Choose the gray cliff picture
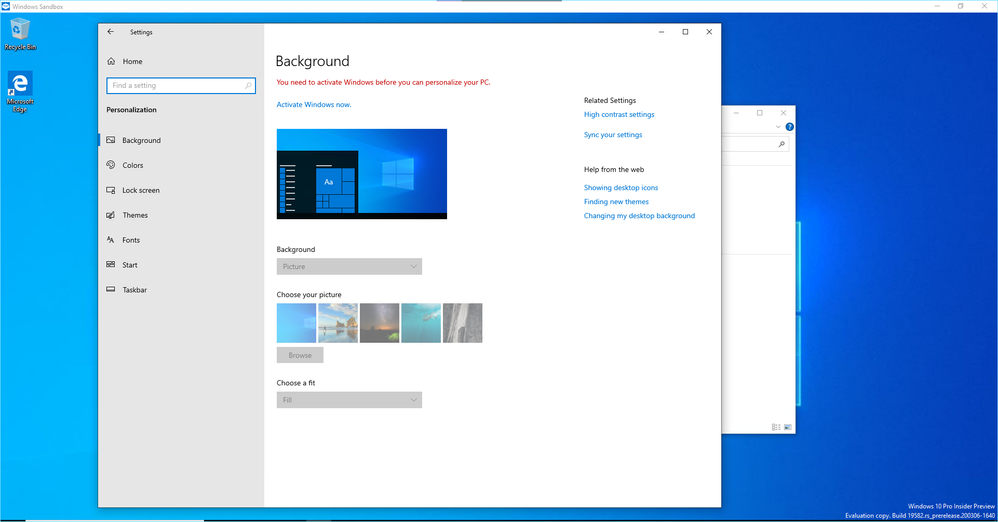This screenshot has width=998, height=522. coord(463,323)
